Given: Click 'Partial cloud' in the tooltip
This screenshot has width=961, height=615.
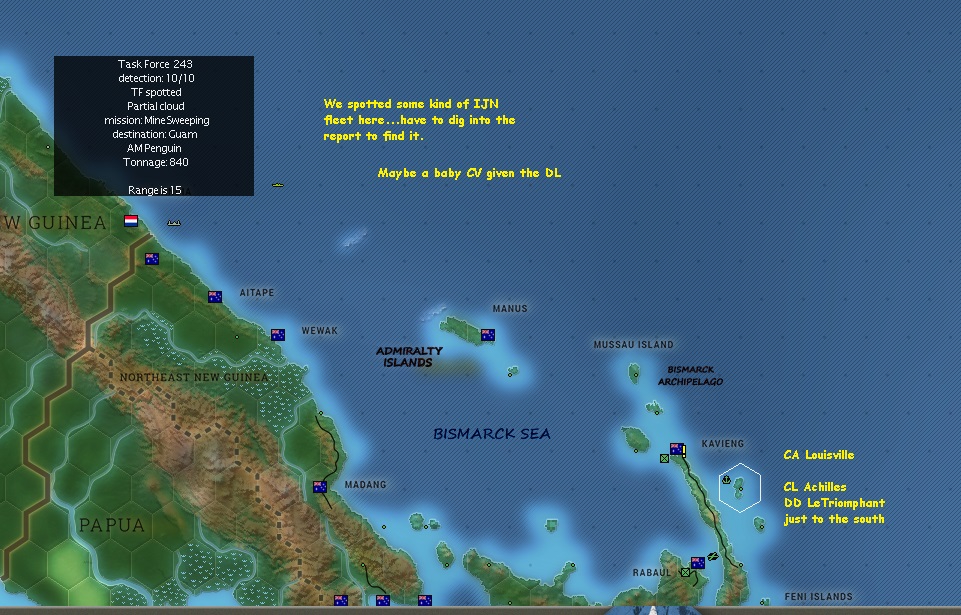Looking at the screenshot, I should pyautogui.click(x=155, y=106).
